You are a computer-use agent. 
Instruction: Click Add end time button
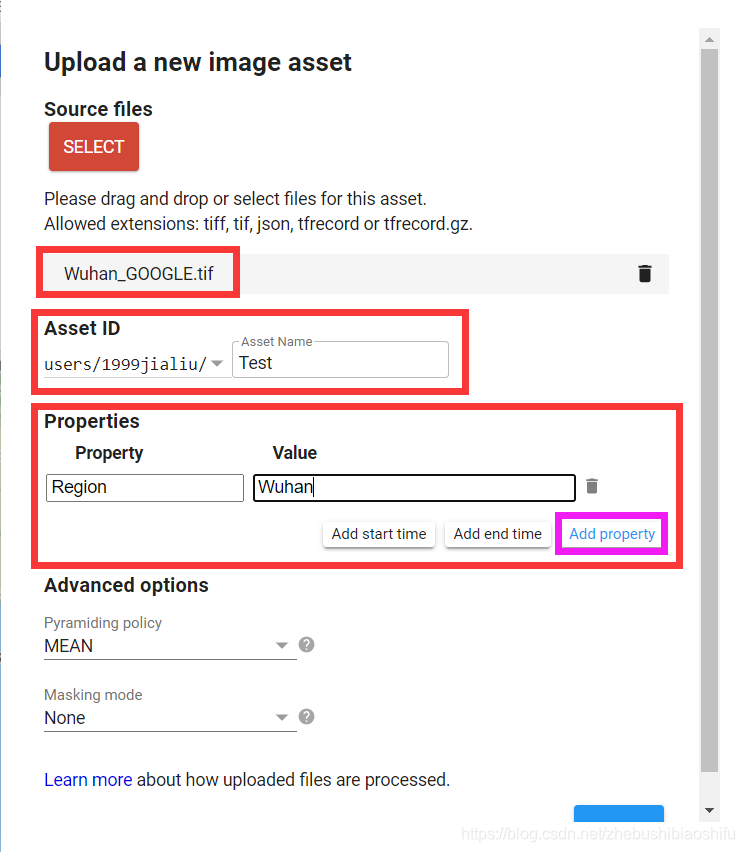click(497, 534)
